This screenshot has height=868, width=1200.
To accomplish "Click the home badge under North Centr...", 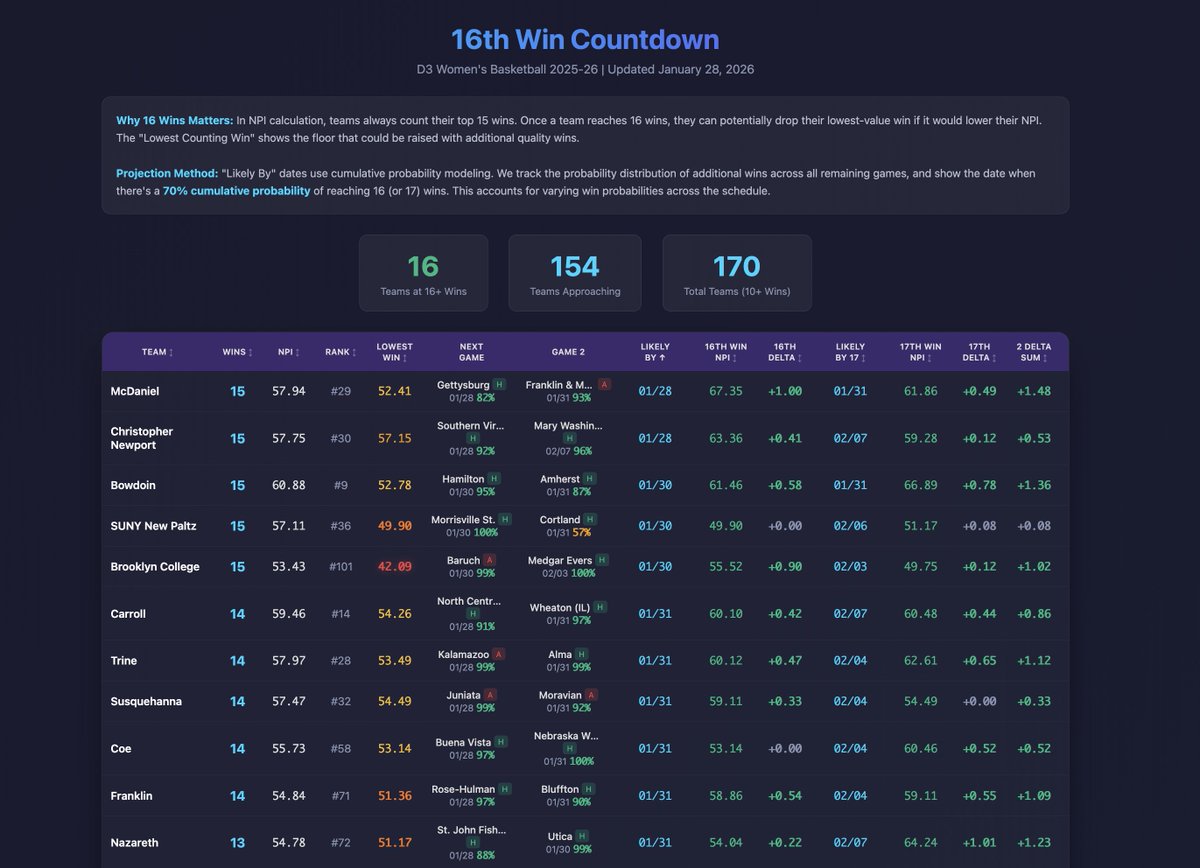I will click(472, 614).
